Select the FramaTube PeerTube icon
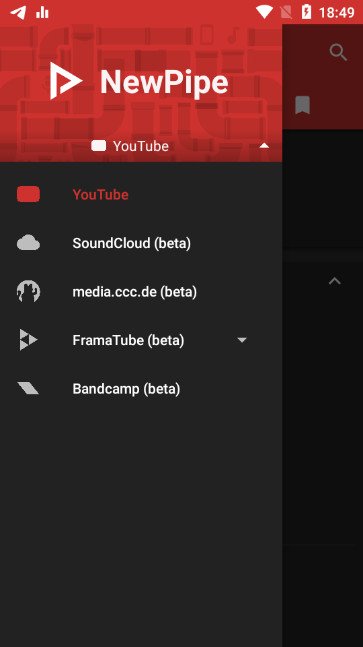Viewport: 363px width, 647px height. click(x=28, y=340)
